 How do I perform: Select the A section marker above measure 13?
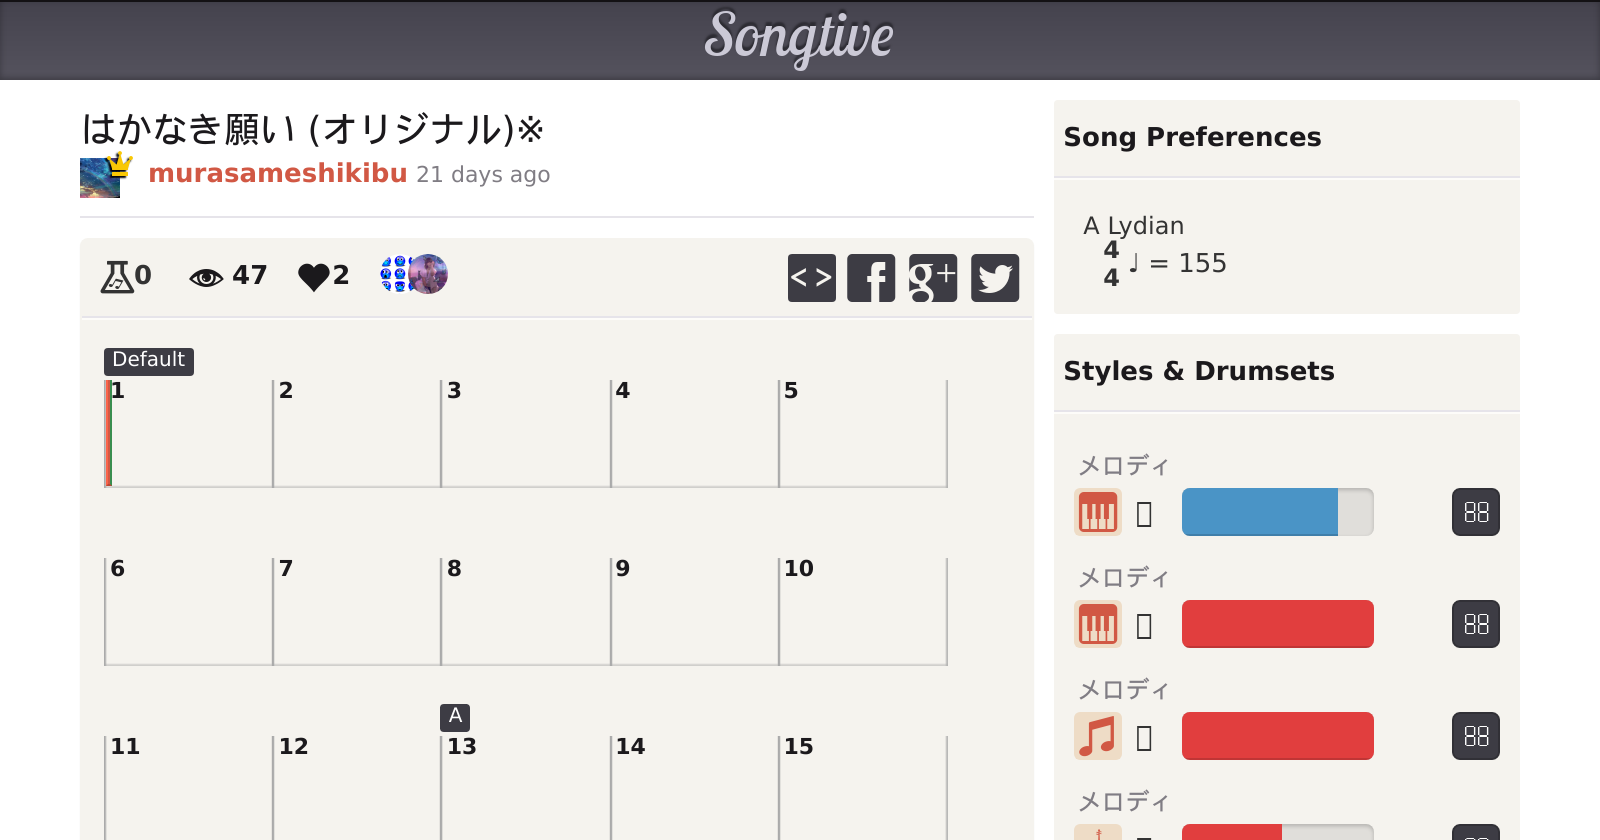(455, 716)
